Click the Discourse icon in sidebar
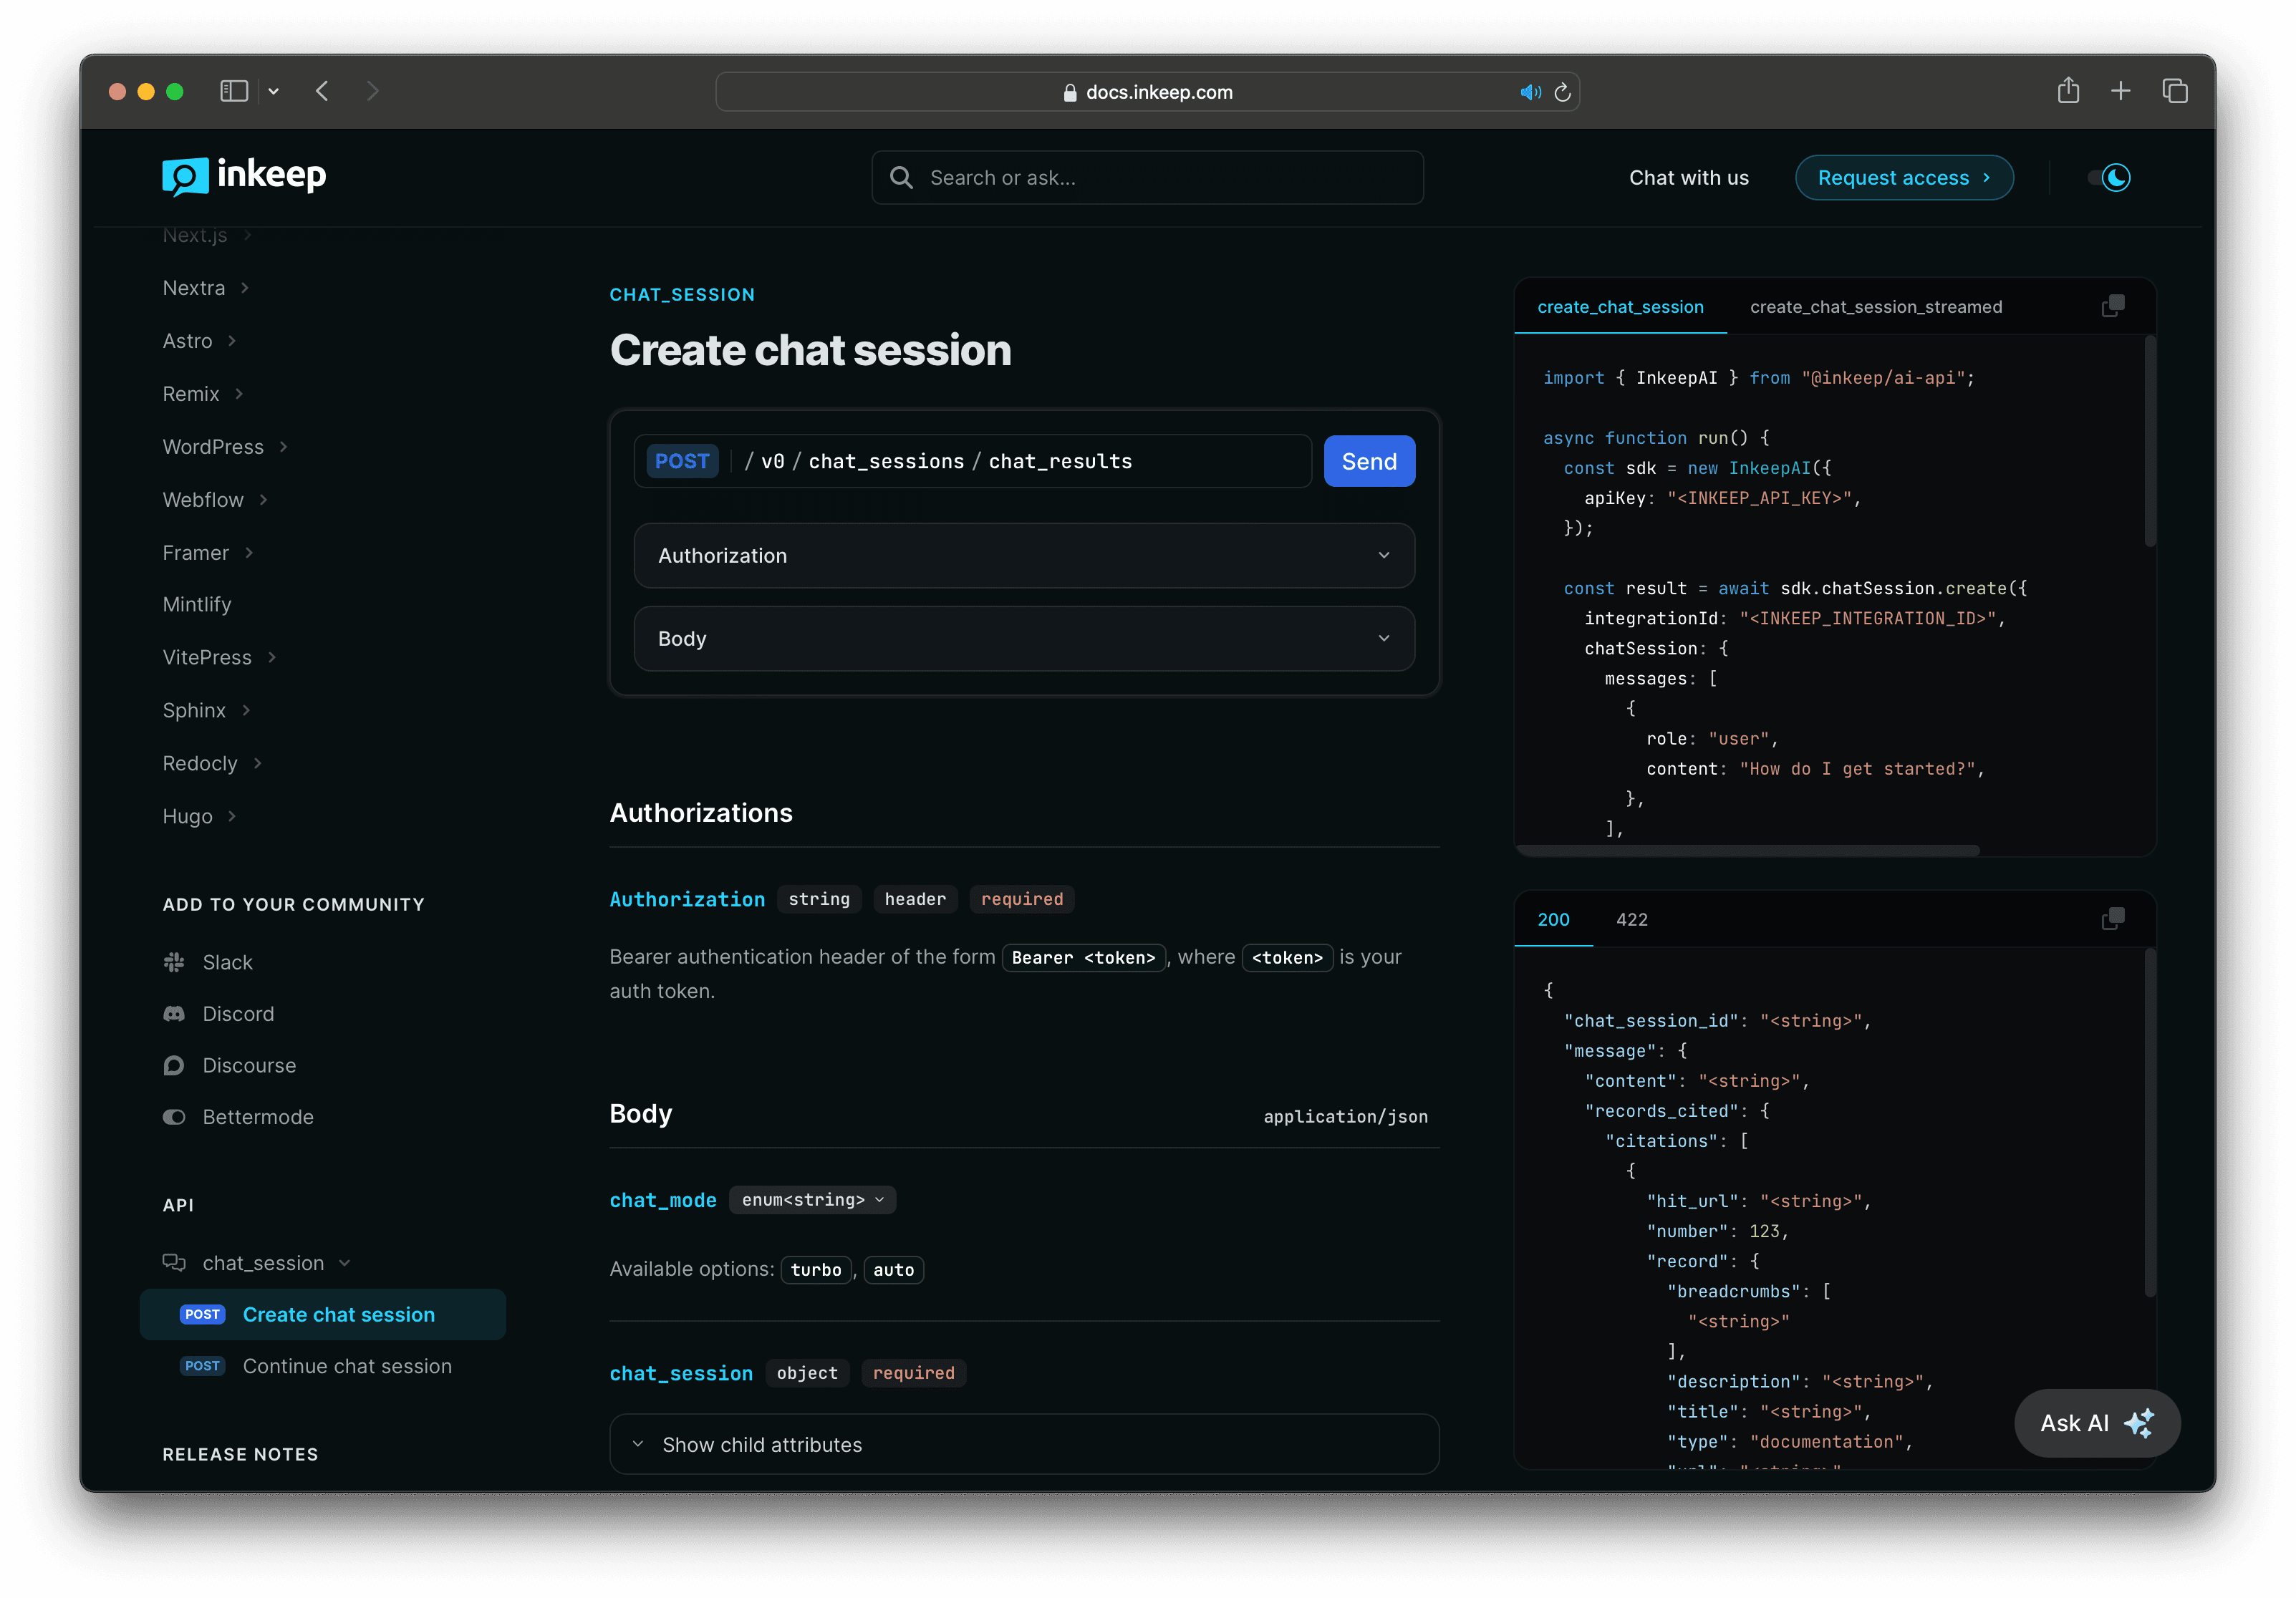Viewport: 2296px width, 1598px height. (174, 1066)
